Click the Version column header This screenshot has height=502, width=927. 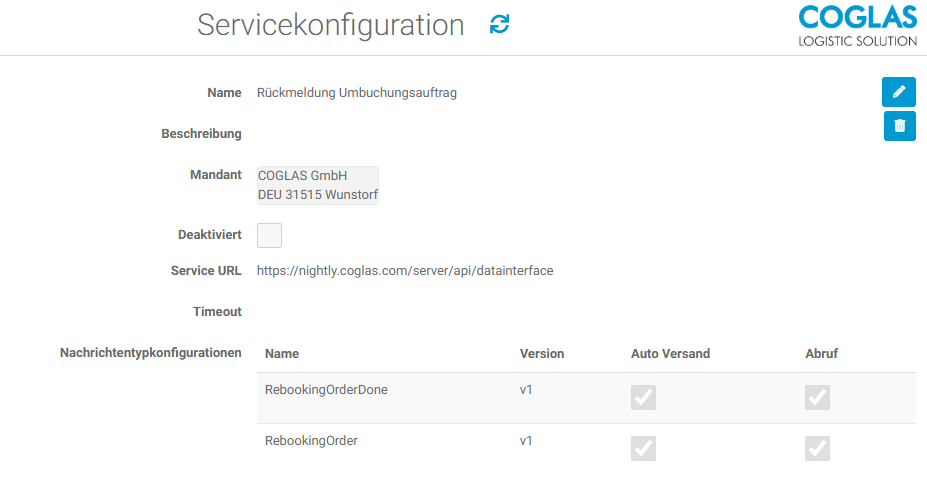click(541, 354)
